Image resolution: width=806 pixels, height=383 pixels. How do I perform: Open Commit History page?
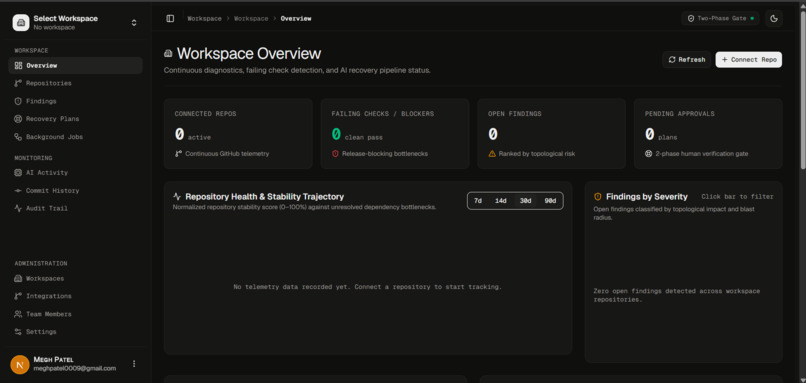coord(76,190)
